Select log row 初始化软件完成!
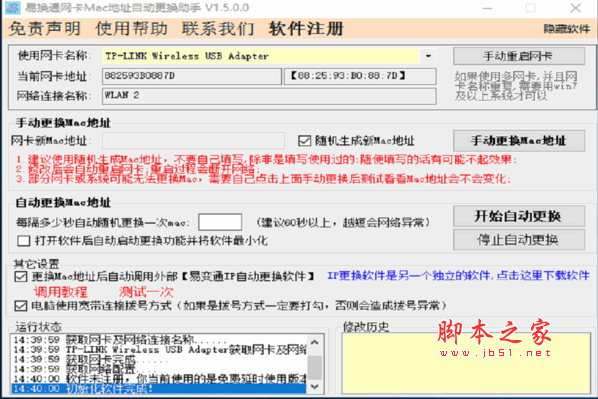Image resolution: width=598 pixels, height=399 pixels. (x=159, y=388)
